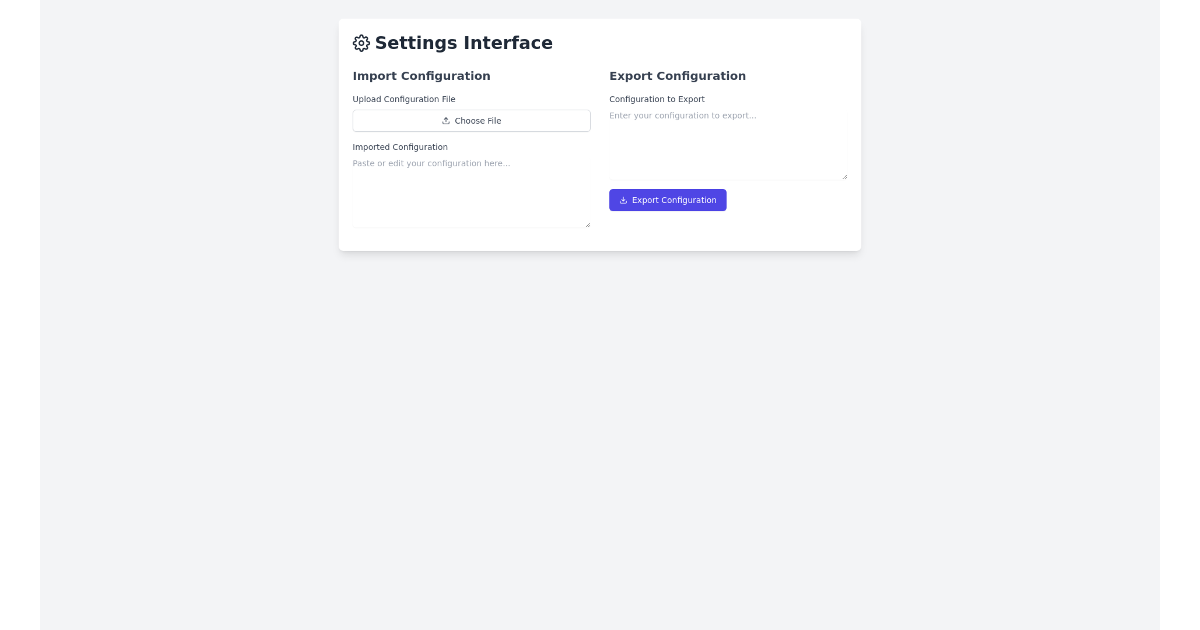Click the placeholder text Paste or edit your configuration

pos(432,163)
